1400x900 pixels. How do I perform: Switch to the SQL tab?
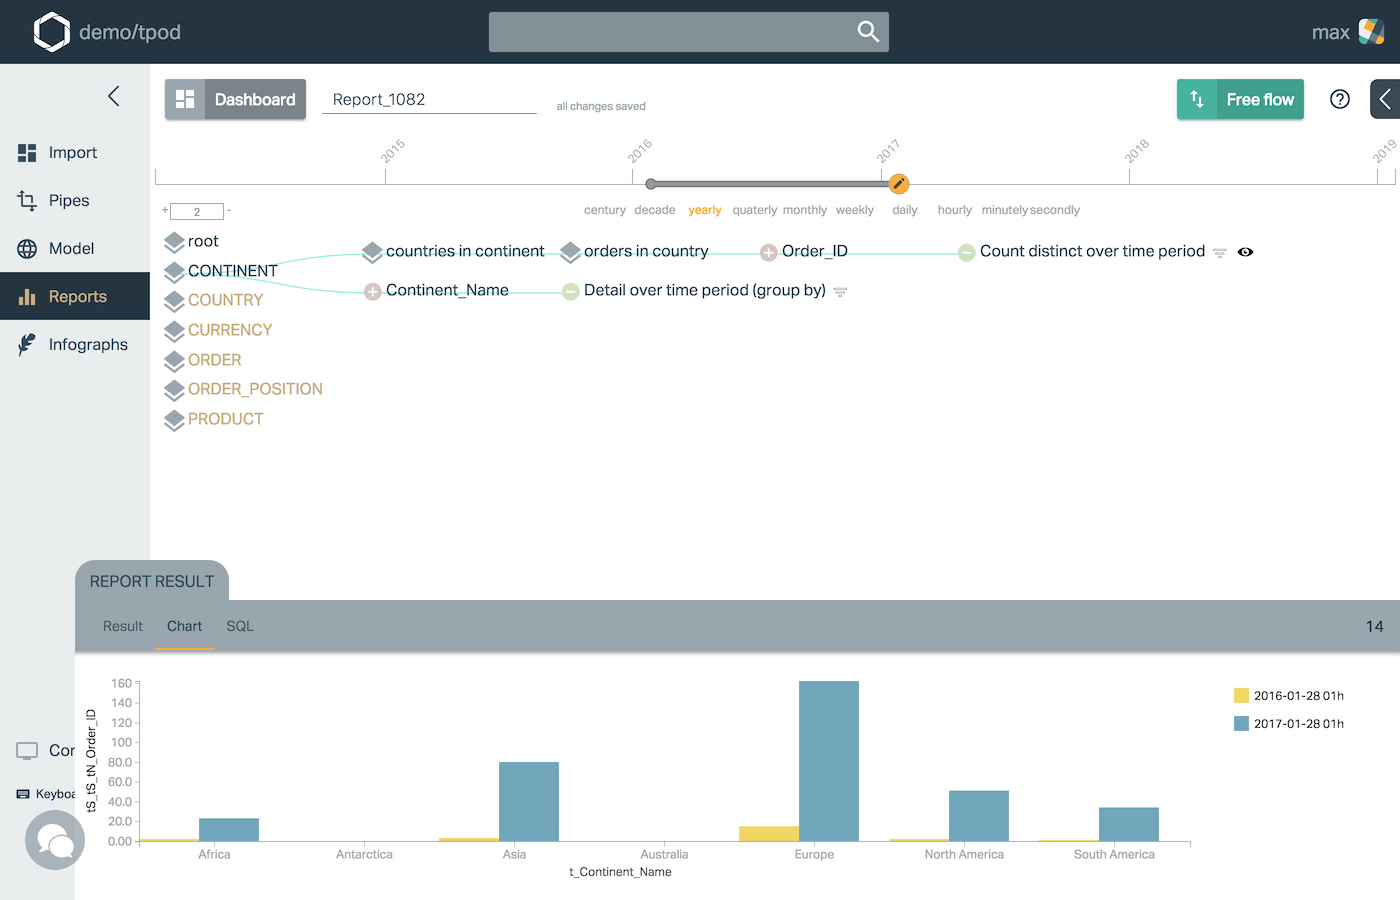coord(239,626)
